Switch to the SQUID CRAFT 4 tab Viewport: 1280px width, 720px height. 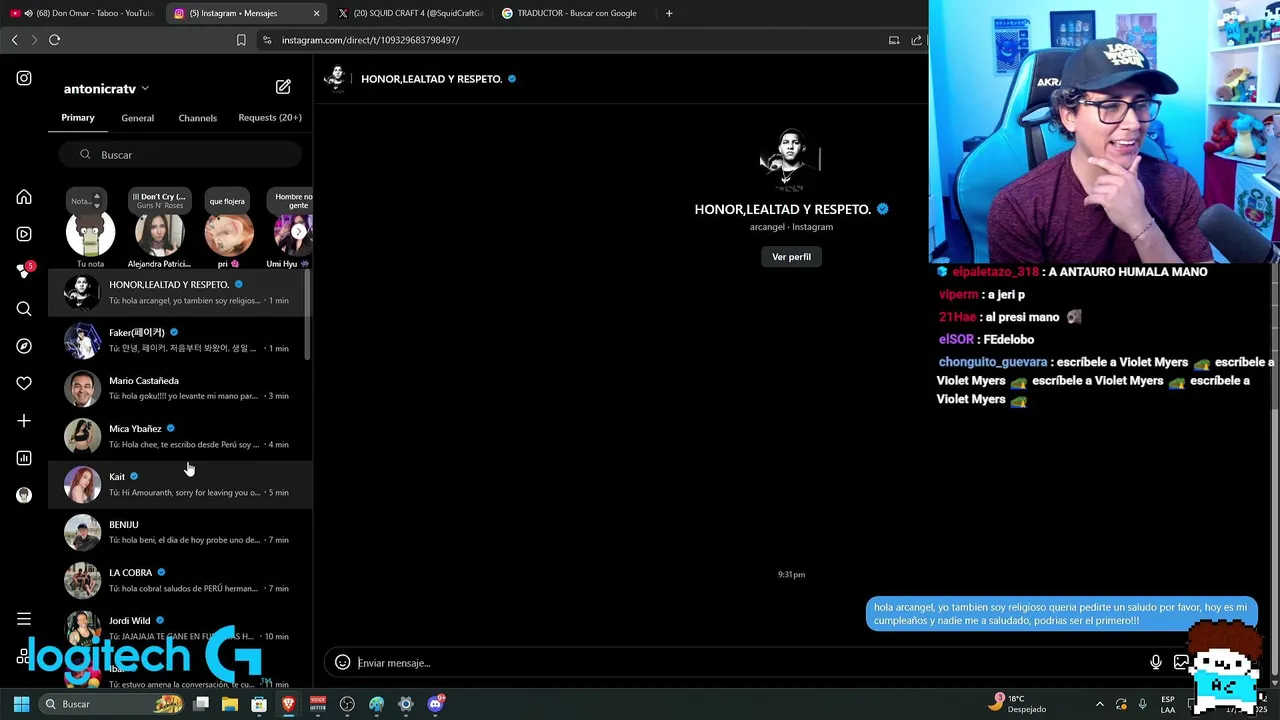point(410,13)
